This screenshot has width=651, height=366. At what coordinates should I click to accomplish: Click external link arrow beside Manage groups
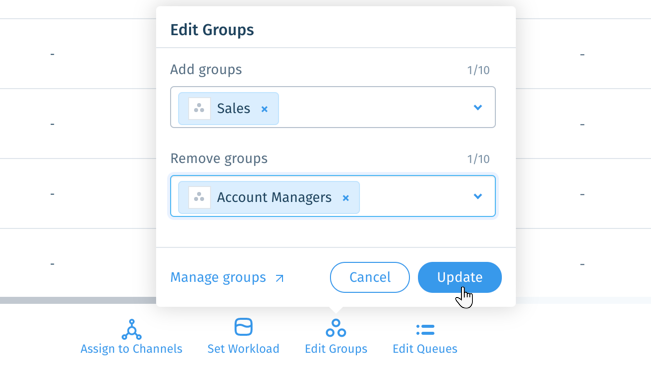coord(279,278)
